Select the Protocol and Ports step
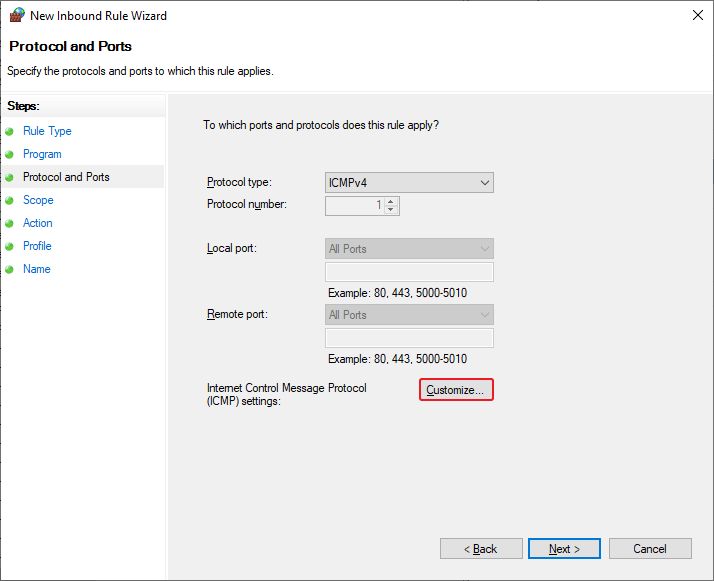Screen dimensions: 714x581 click(66, 177)
